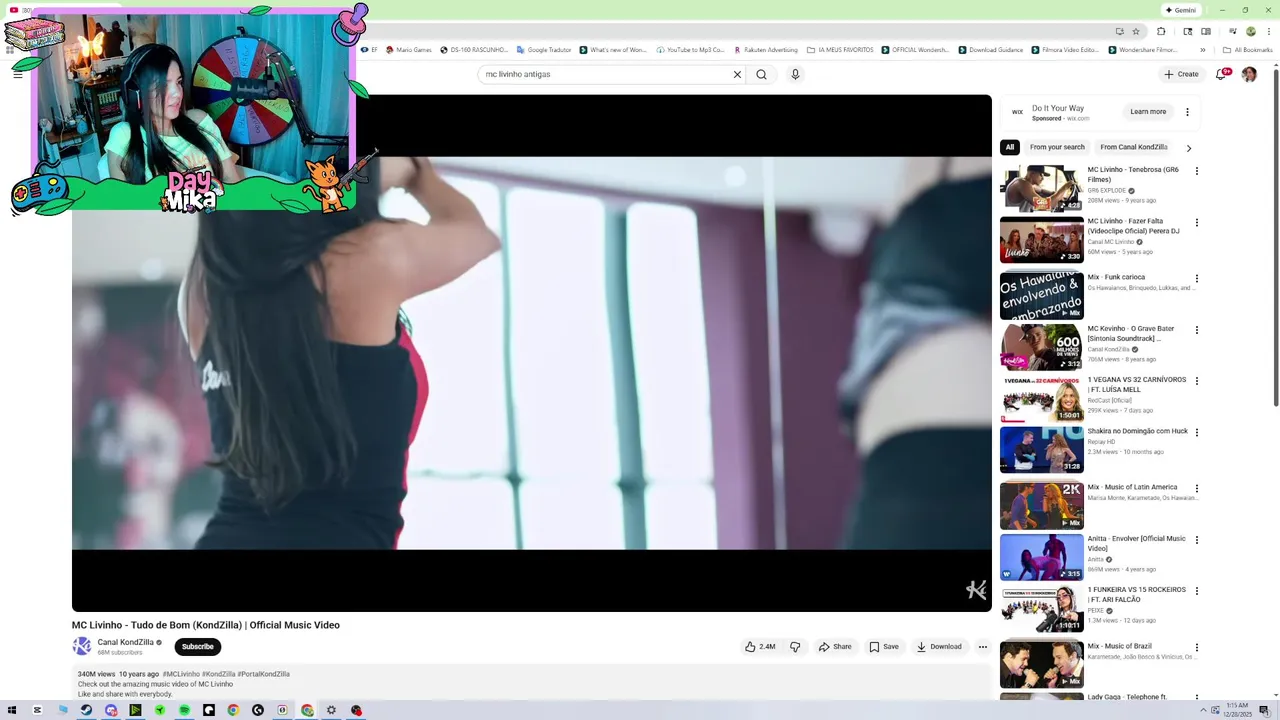Open options for the Wix sponsored ad
1280x720 pixels.
(1187, 112)
